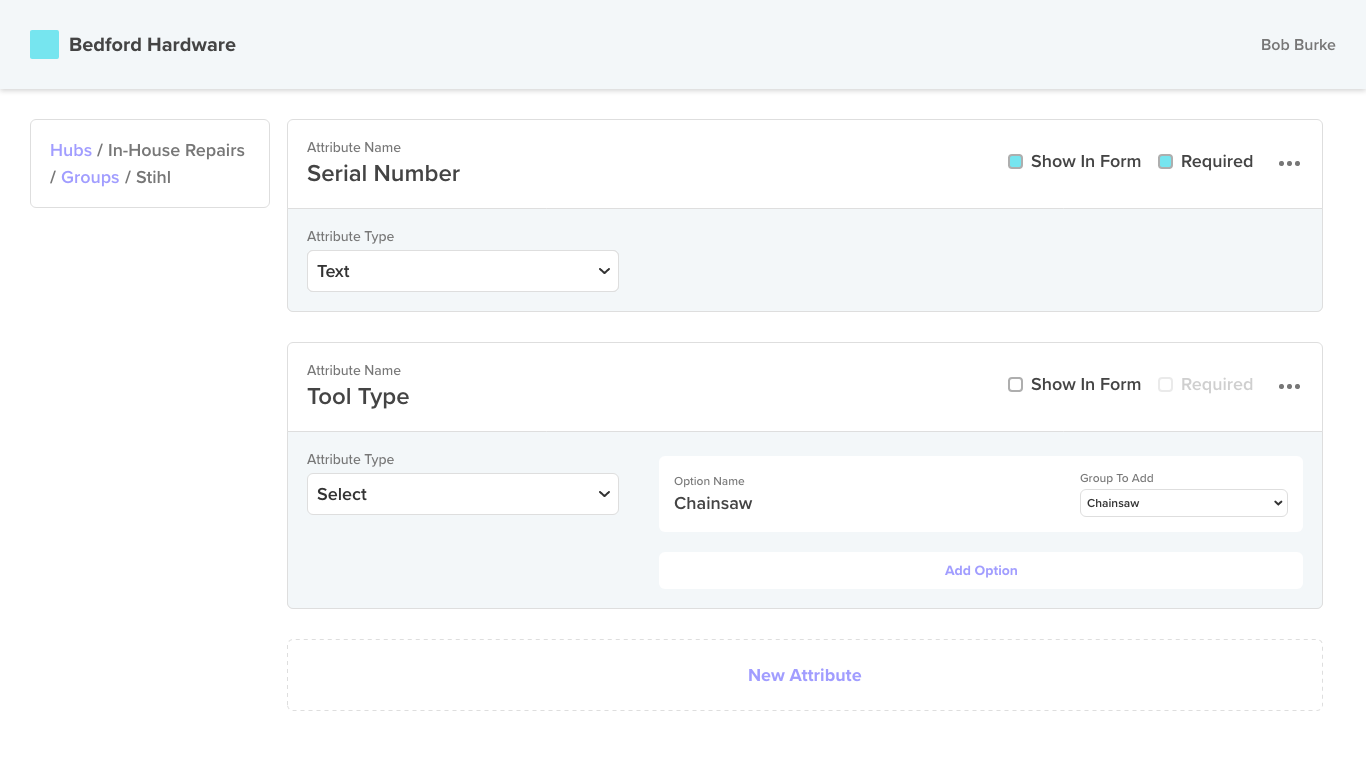The width and height of the screenshot is (1366, 768).
Task: Click the Bedford Hardware title
Action: click(152, 45)
